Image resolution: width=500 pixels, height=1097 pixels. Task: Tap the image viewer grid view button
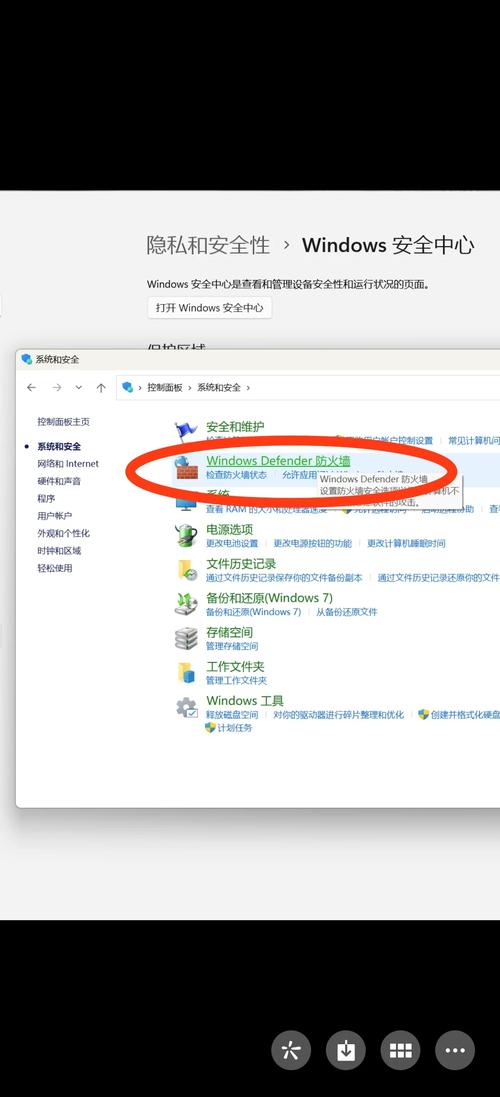pyautogui.click(x=400, y=1050)
